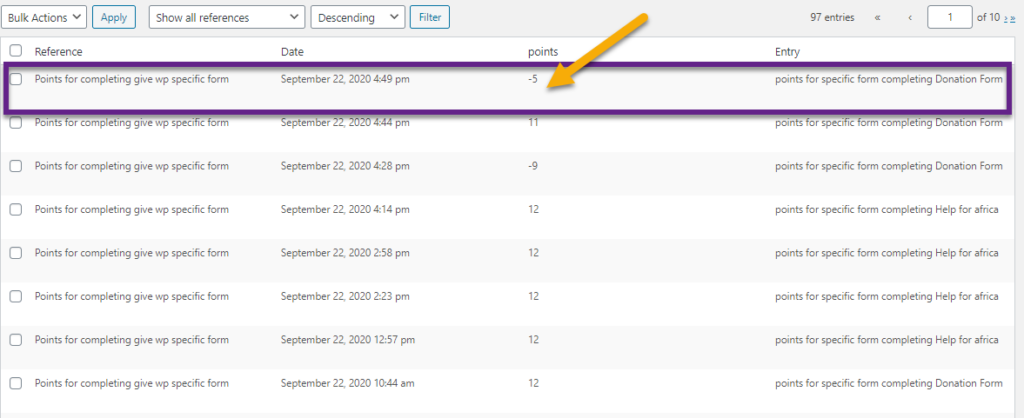1024x418 pixels.
Task: Open the Bulk Actions dropdown
Action: pyautogui.click(x=45, y=17)
